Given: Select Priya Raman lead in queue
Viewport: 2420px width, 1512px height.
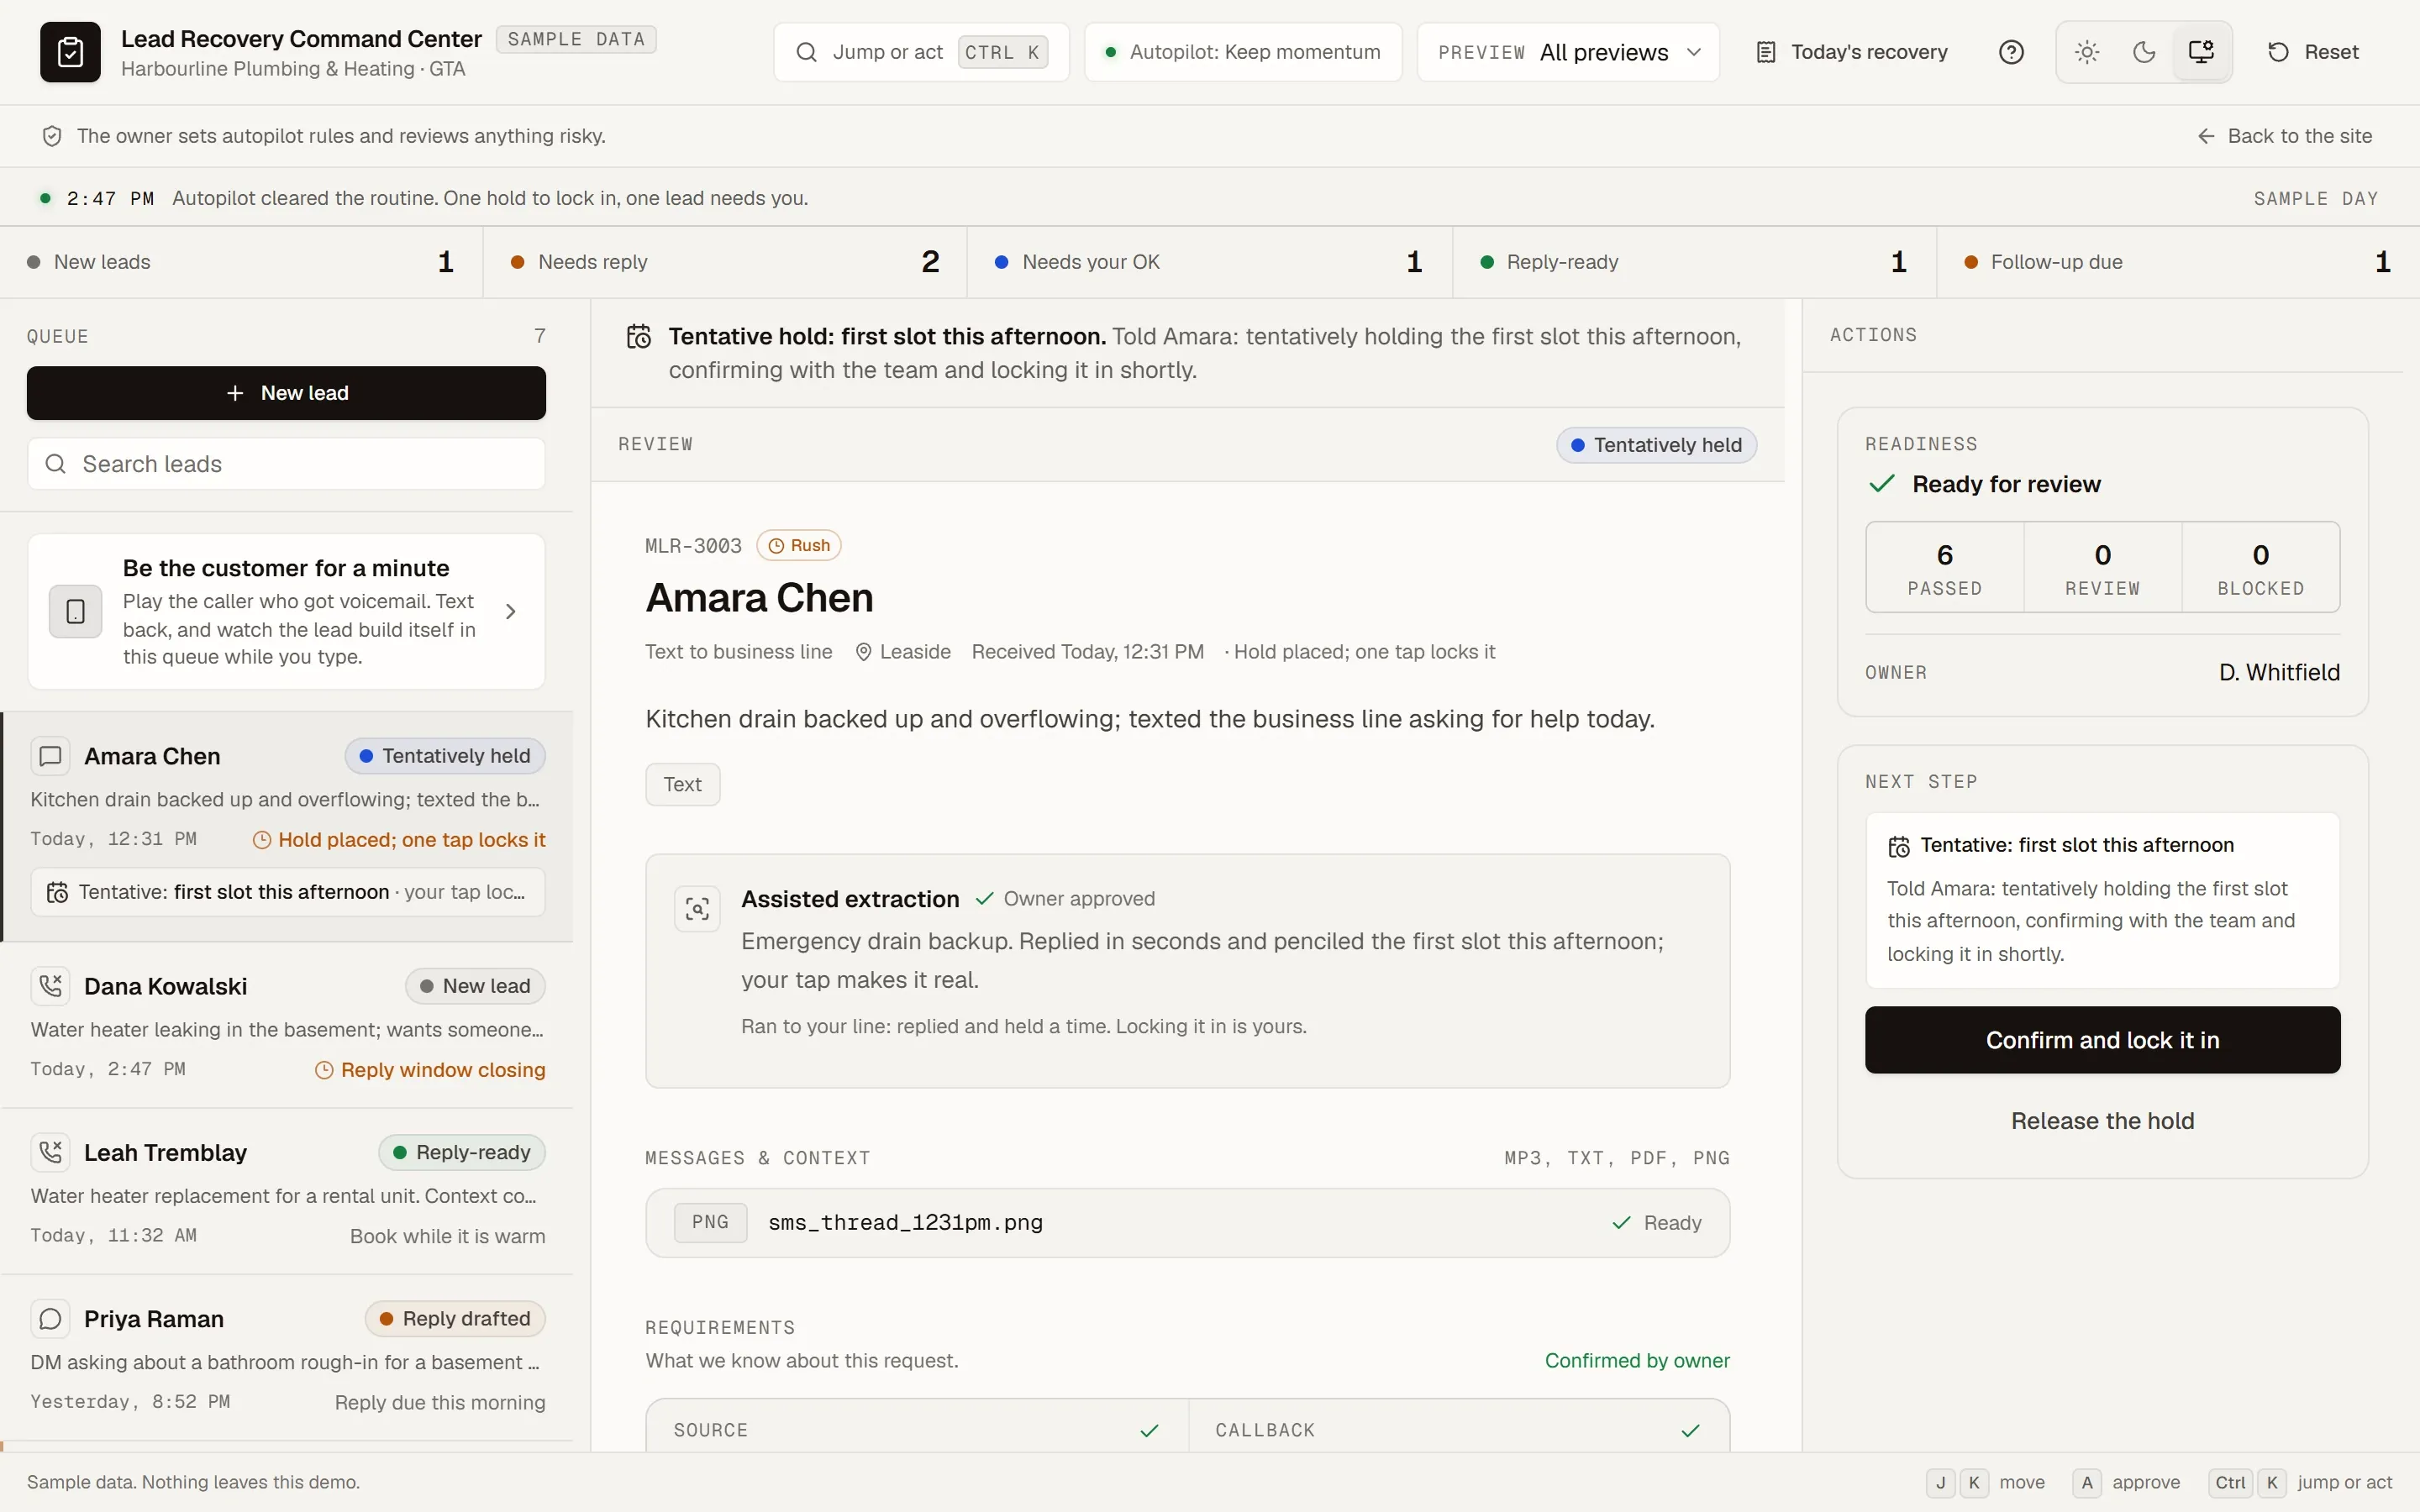Looking at the screenshot, I should pos(286,1358).
